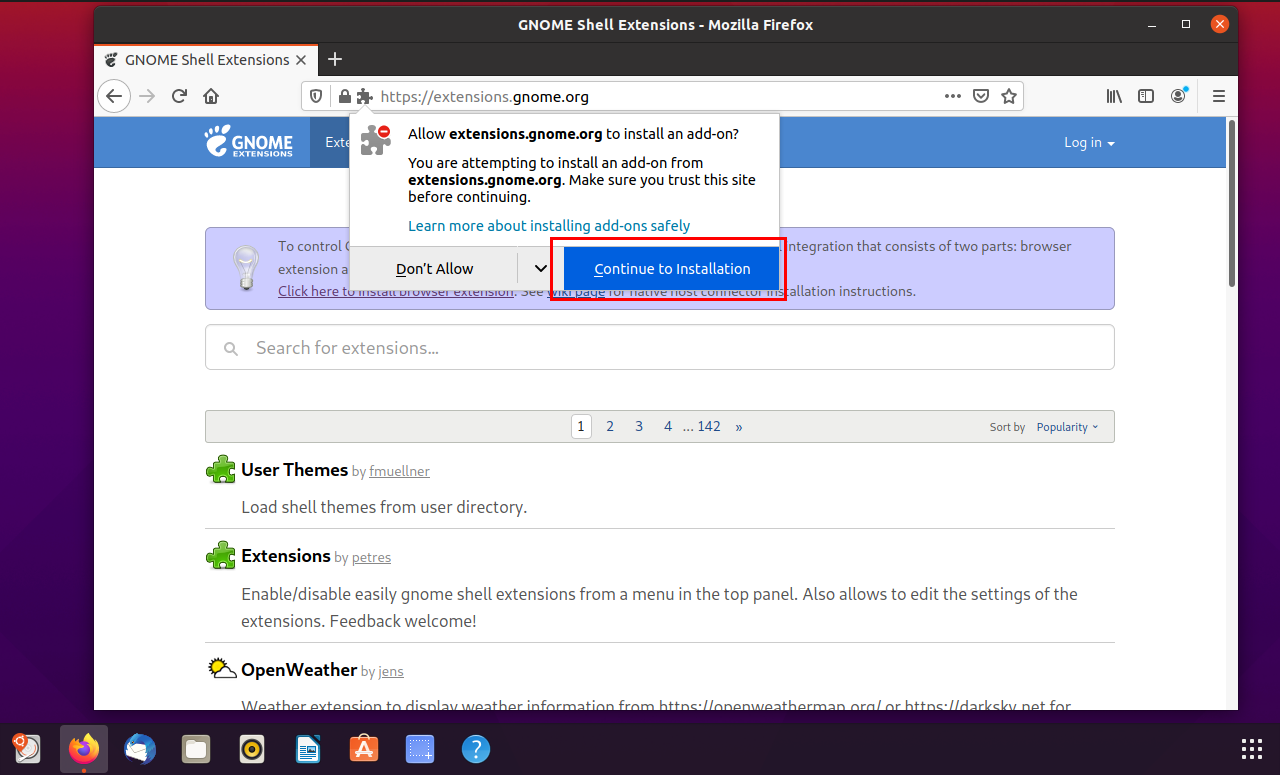Click the padlock site security icon
Image resolution: width=1280 pixels, height=775 pixels.
coord(344,97)
